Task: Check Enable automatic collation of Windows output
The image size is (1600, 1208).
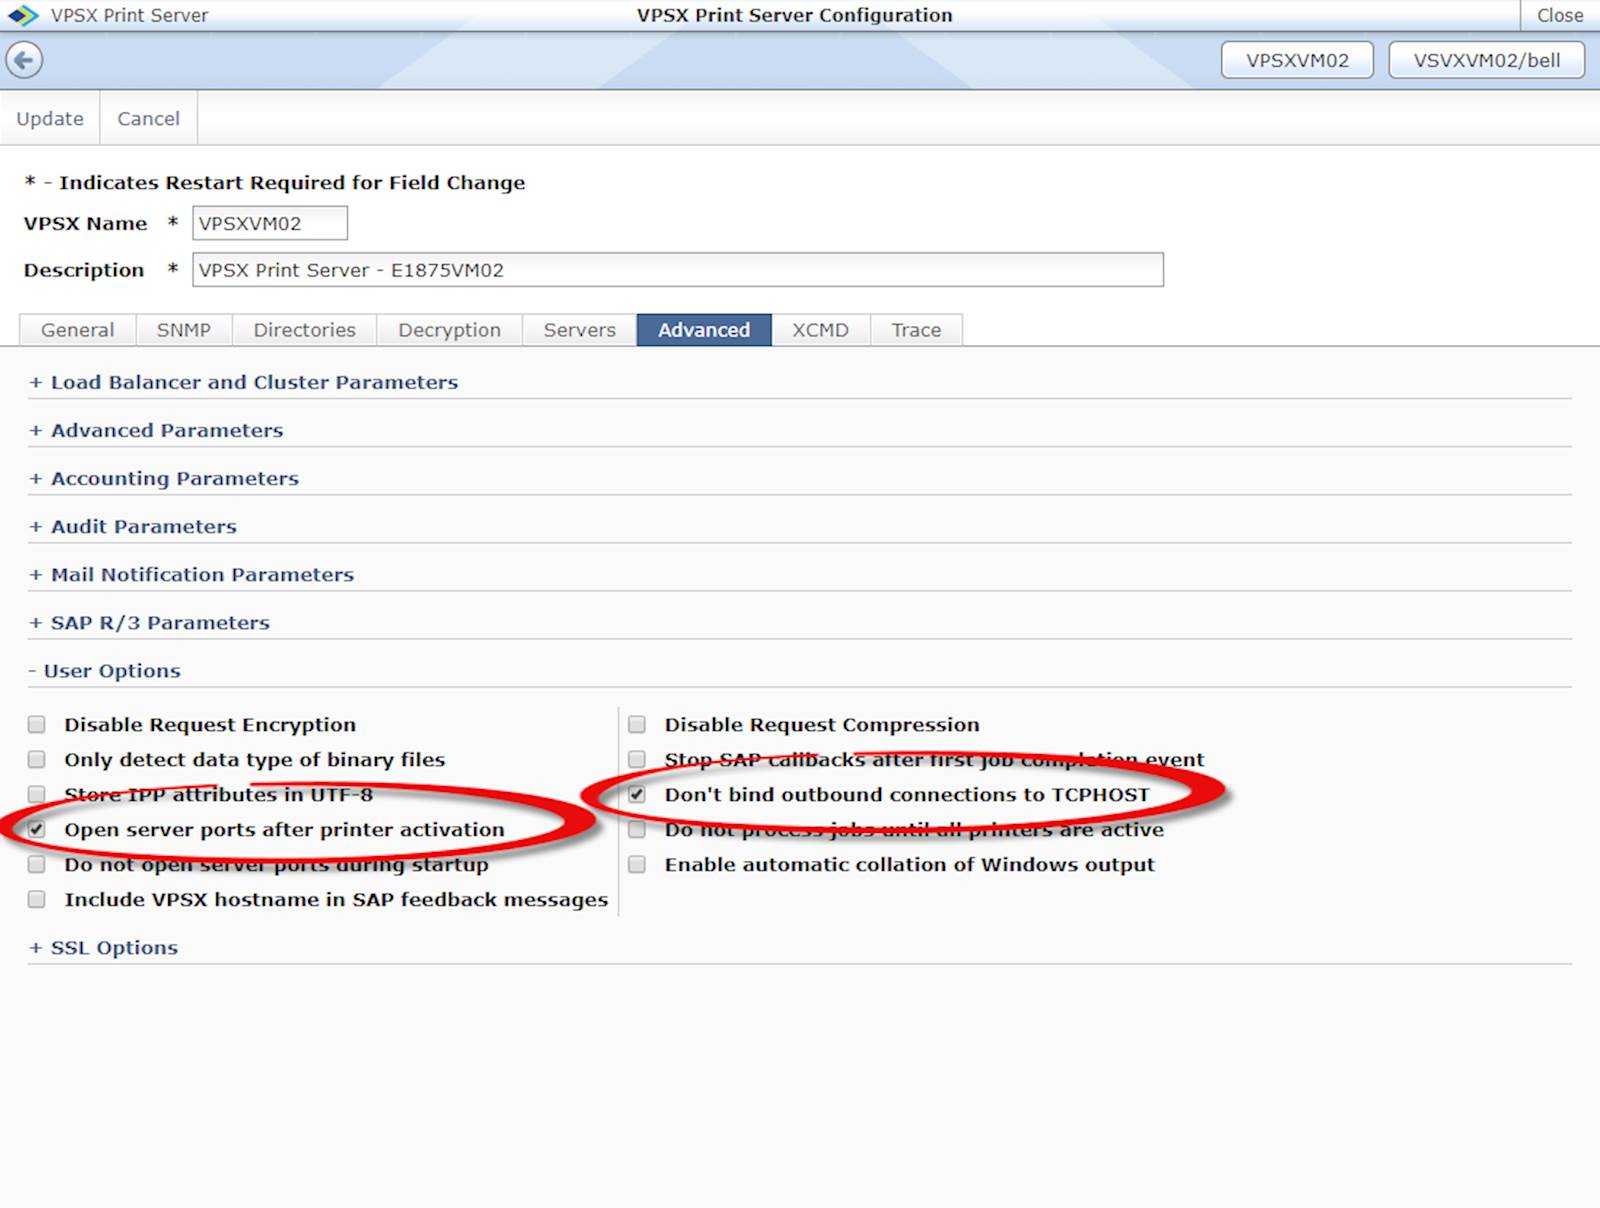Action: (x=637, y=864)
